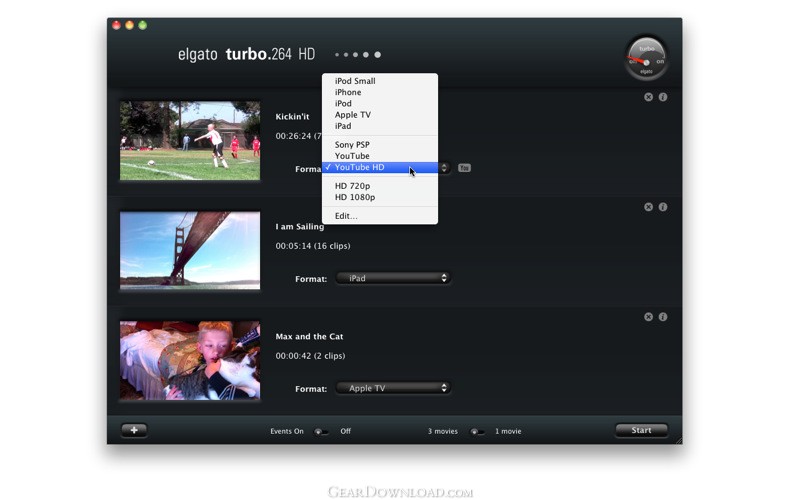The width and height of the screenshot is (800, 500).
Task: Click the Kickin'it movie title
Action: 292,117
